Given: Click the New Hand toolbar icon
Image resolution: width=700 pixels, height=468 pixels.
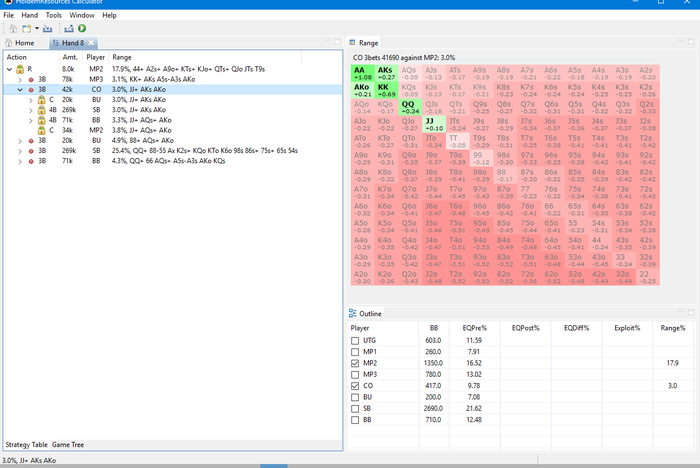Looking at the screenshot, I should pos(27,29).
